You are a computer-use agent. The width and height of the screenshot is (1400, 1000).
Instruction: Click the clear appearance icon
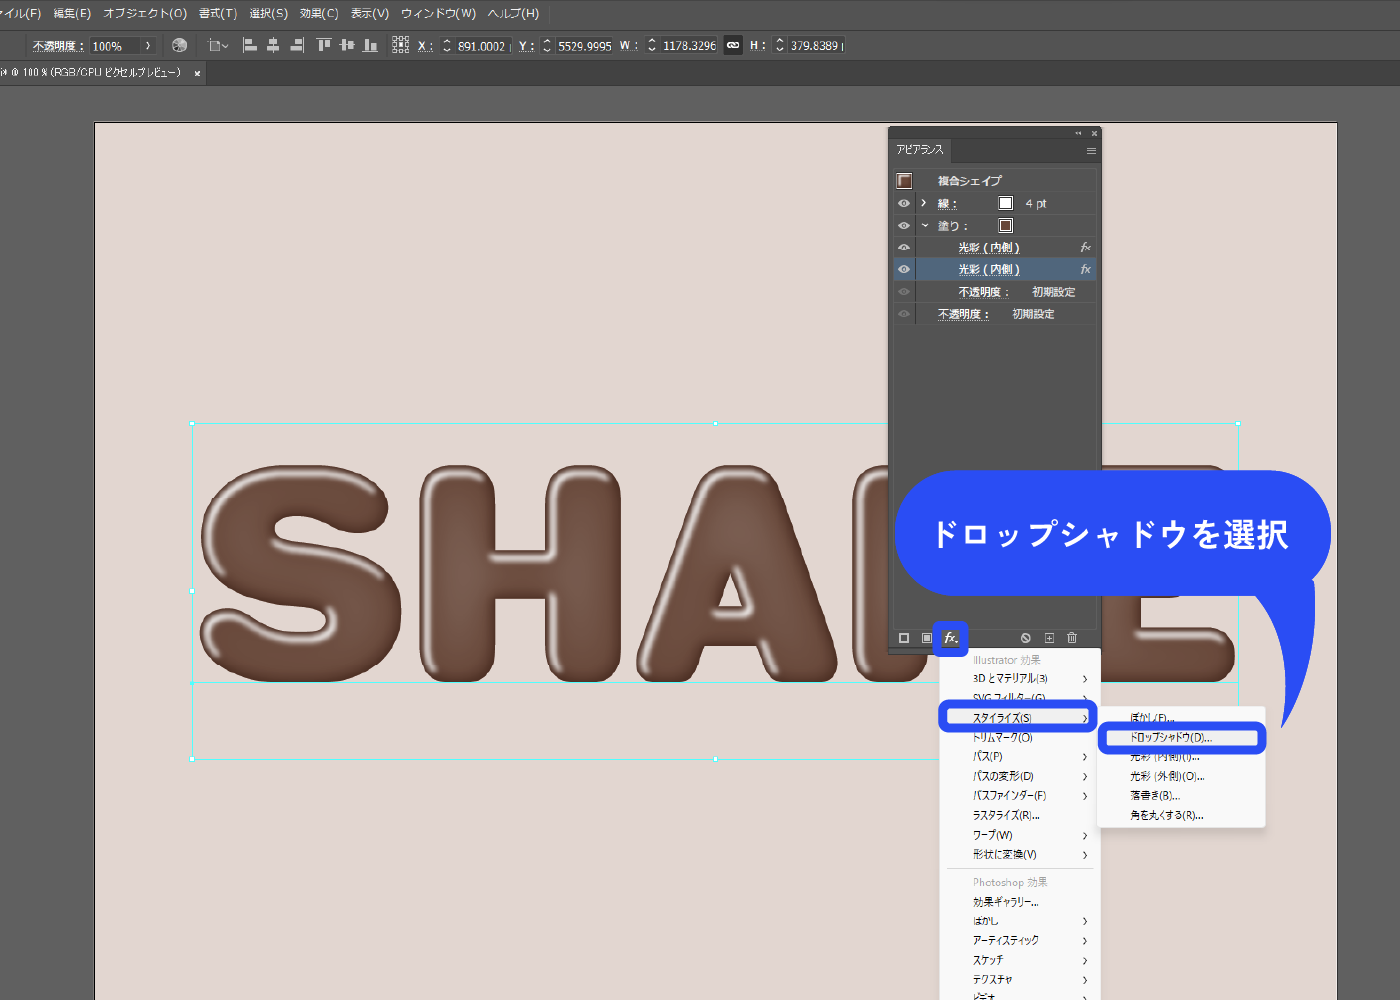click(1025, 638)
